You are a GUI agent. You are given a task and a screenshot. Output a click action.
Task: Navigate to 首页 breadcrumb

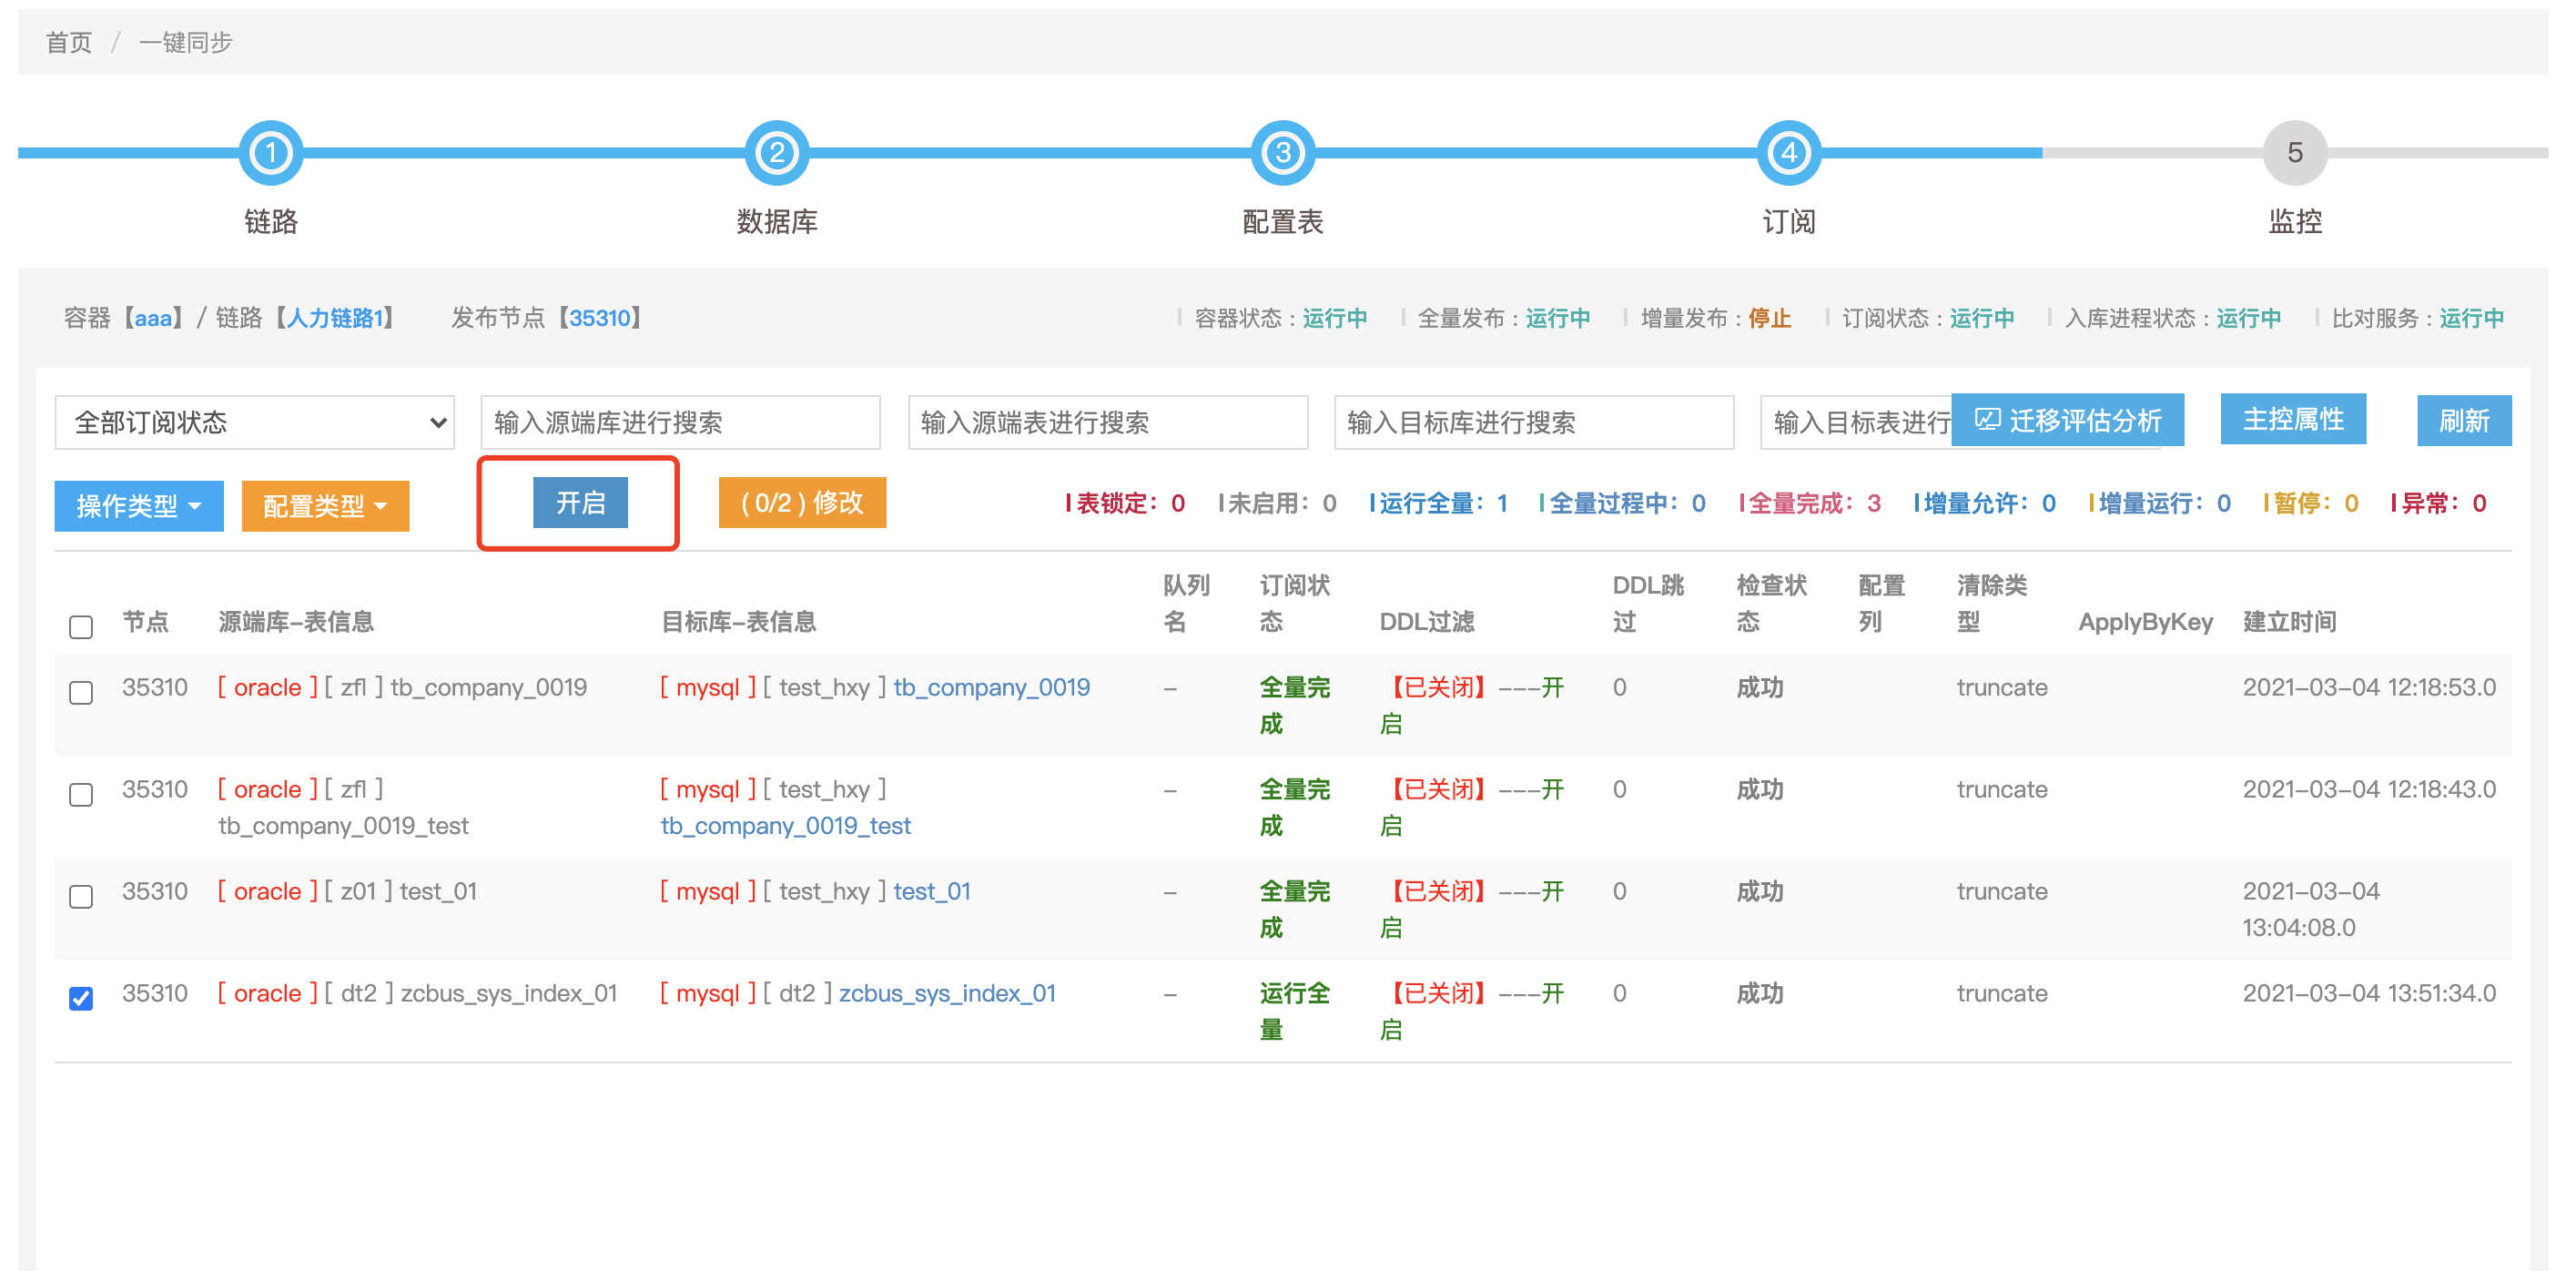pos(69,42)
